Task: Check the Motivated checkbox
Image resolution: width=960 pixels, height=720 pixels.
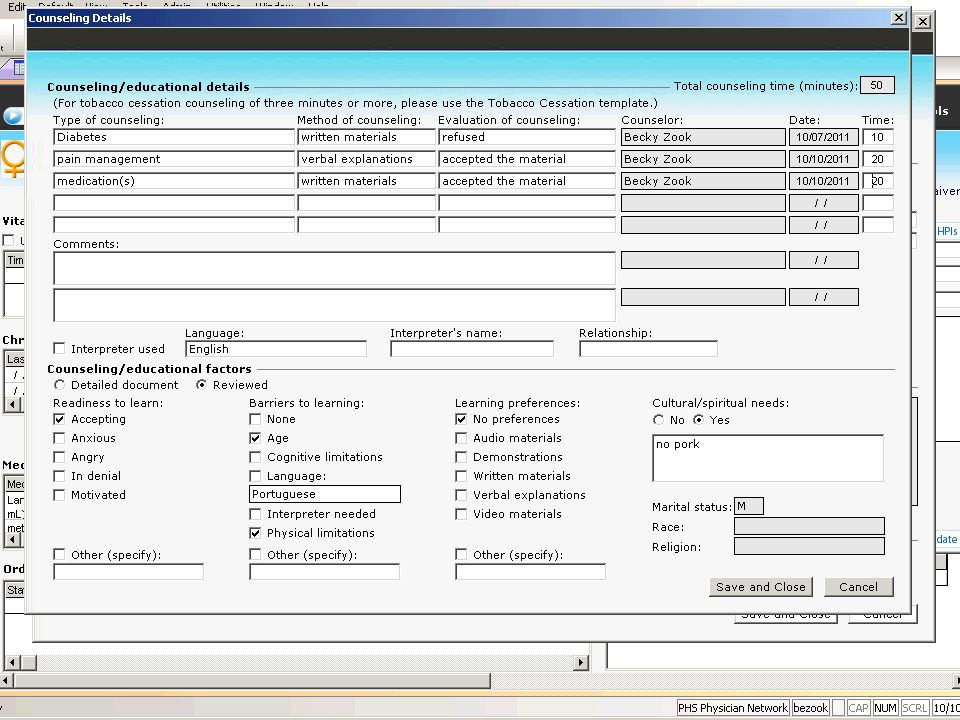Action: click(x=59, y=495)
